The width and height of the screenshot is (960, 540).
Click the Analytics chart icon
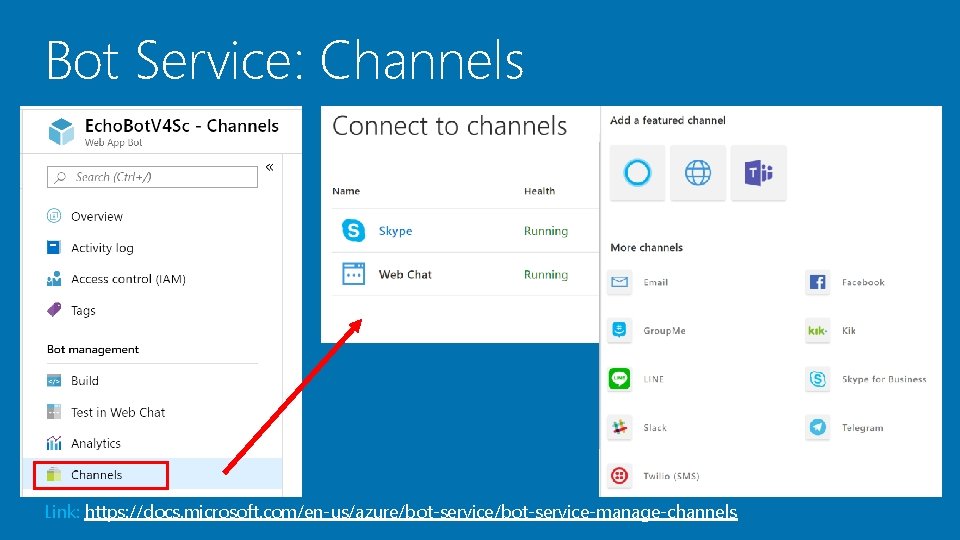(x=54, y=443)
